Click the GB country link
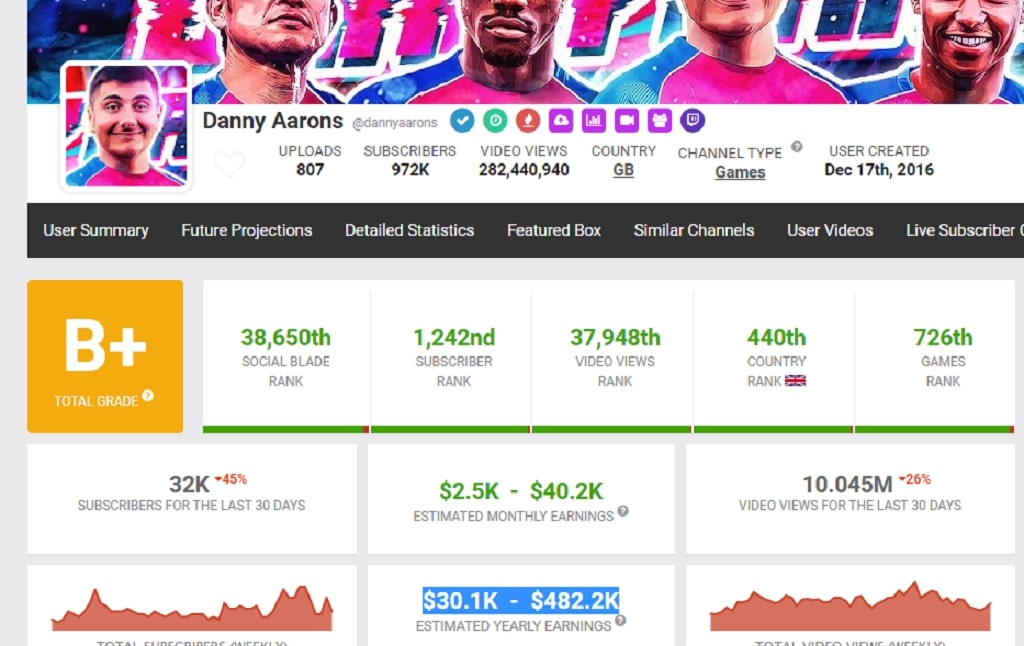Viewport: 1024px width, 646px height. (622, 170)
